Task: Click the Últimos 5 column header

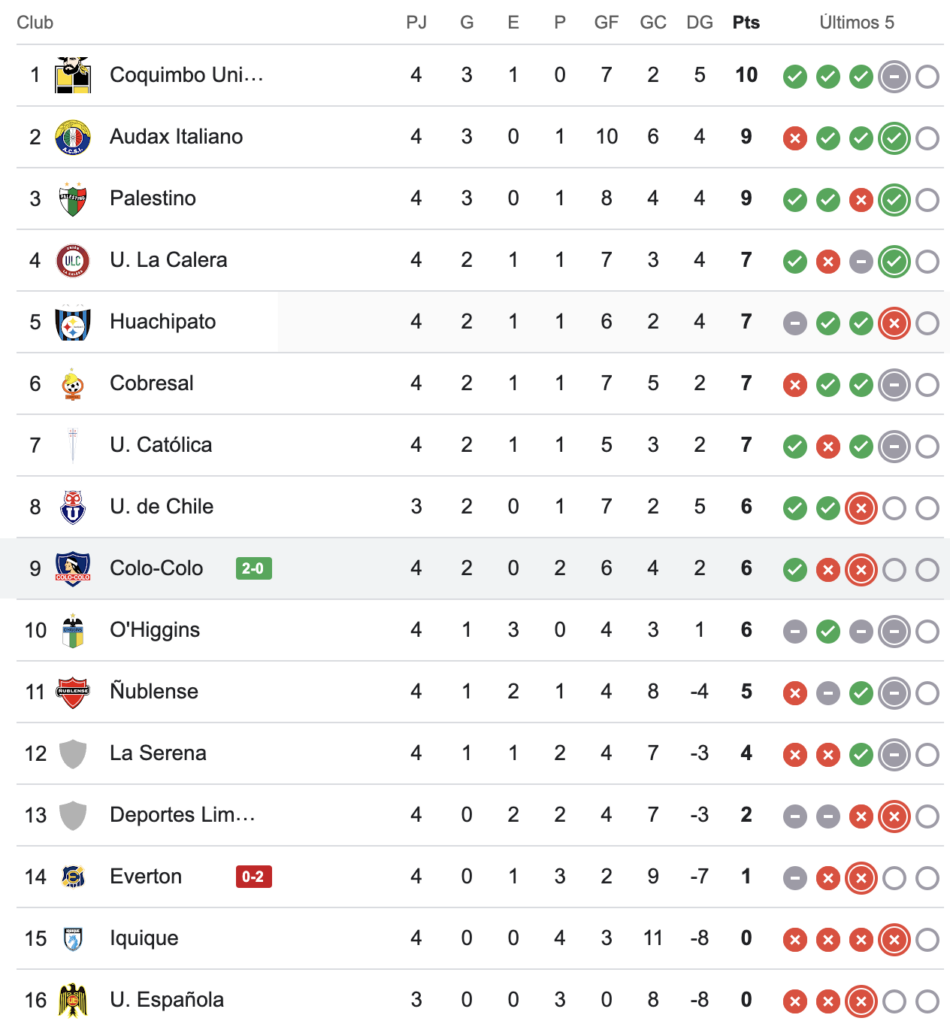Action: [857, 22]
